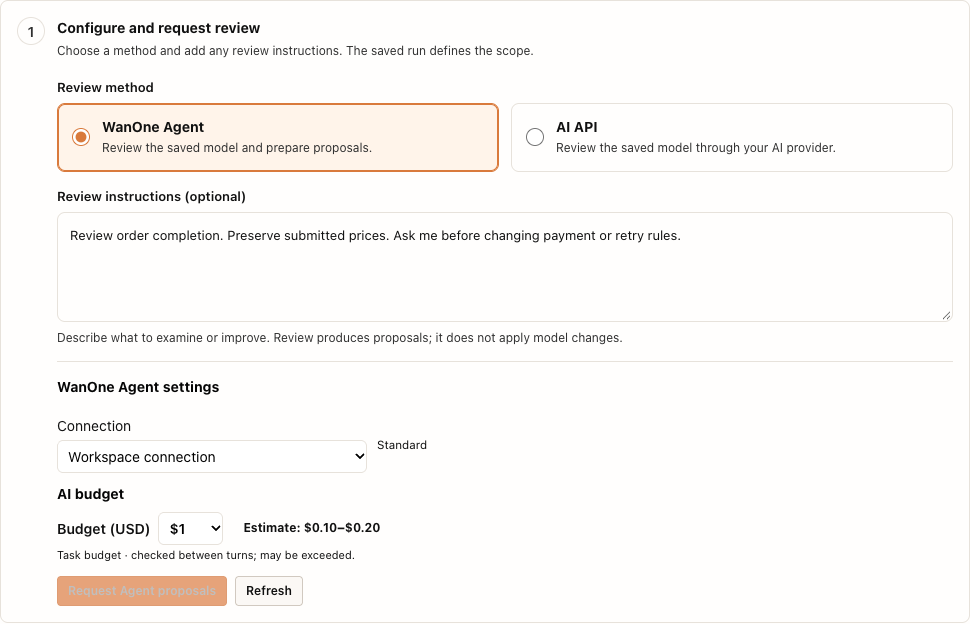
Task: Click inside the Review instructions text area
Action: click(x=504, y=267)
